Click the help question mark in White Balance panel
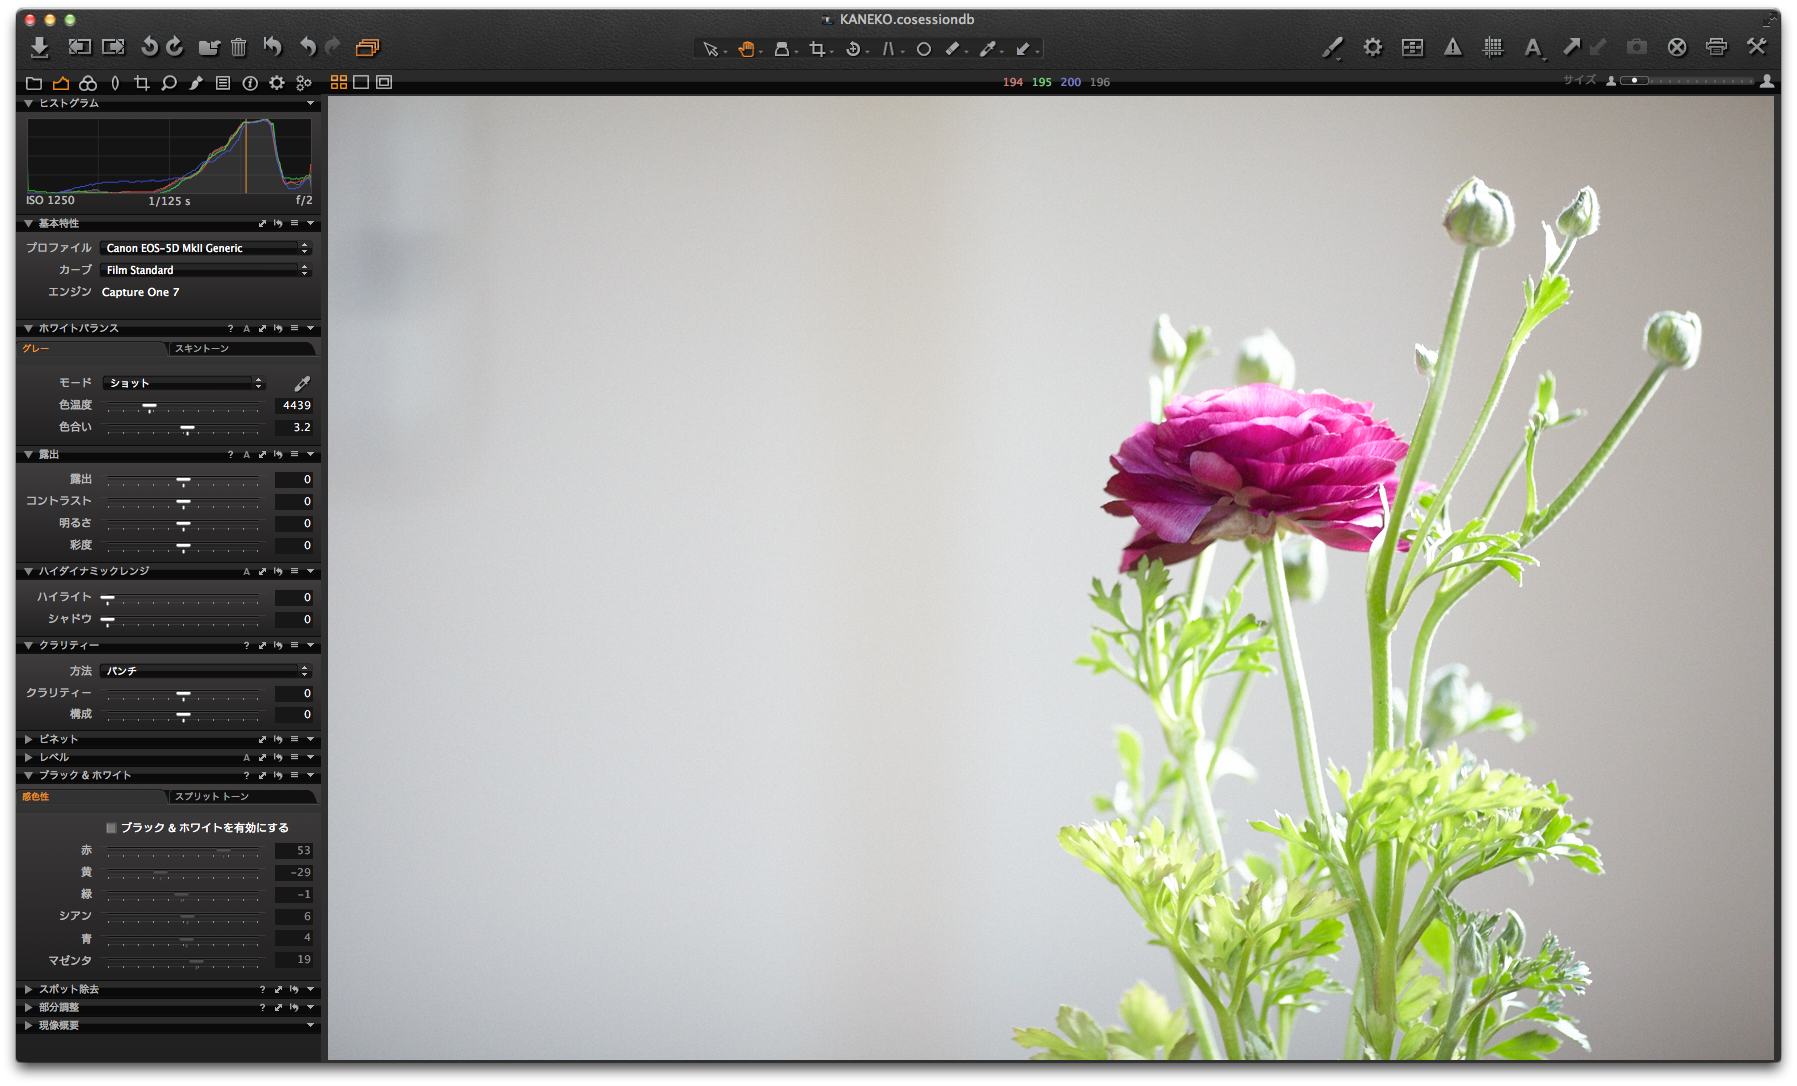This screenshot has width=1797, height=1086. pos(230,328)
